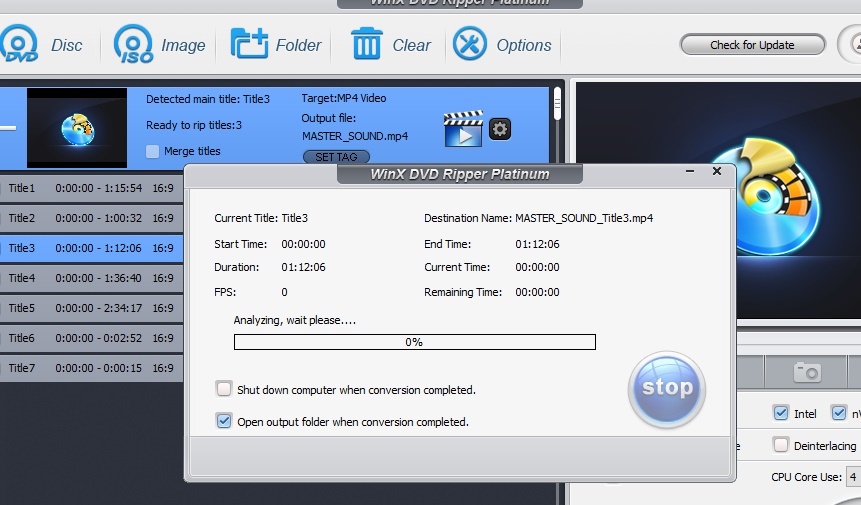
Task: Open the gear settings for output
Action: coord(500,129)
